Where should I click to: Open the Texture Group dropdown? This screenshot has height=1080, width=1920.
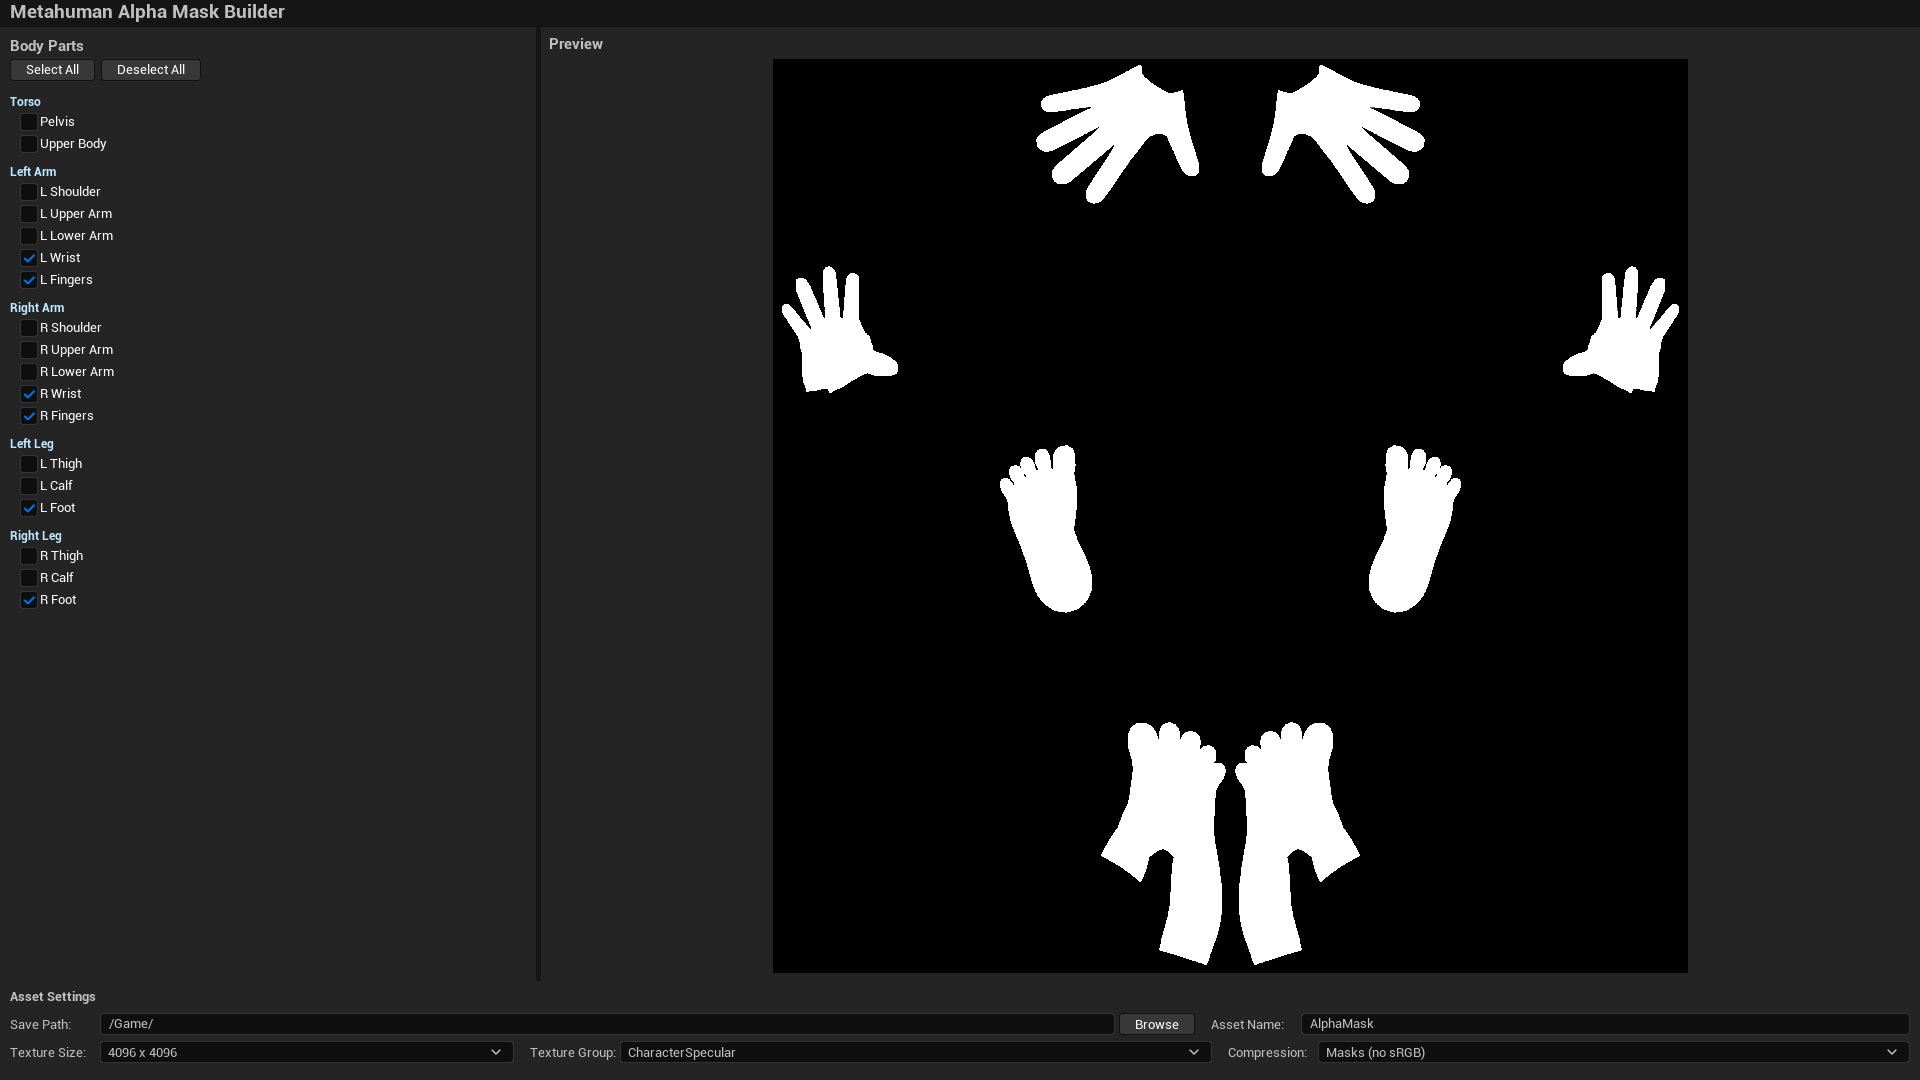click(915, 1052)
